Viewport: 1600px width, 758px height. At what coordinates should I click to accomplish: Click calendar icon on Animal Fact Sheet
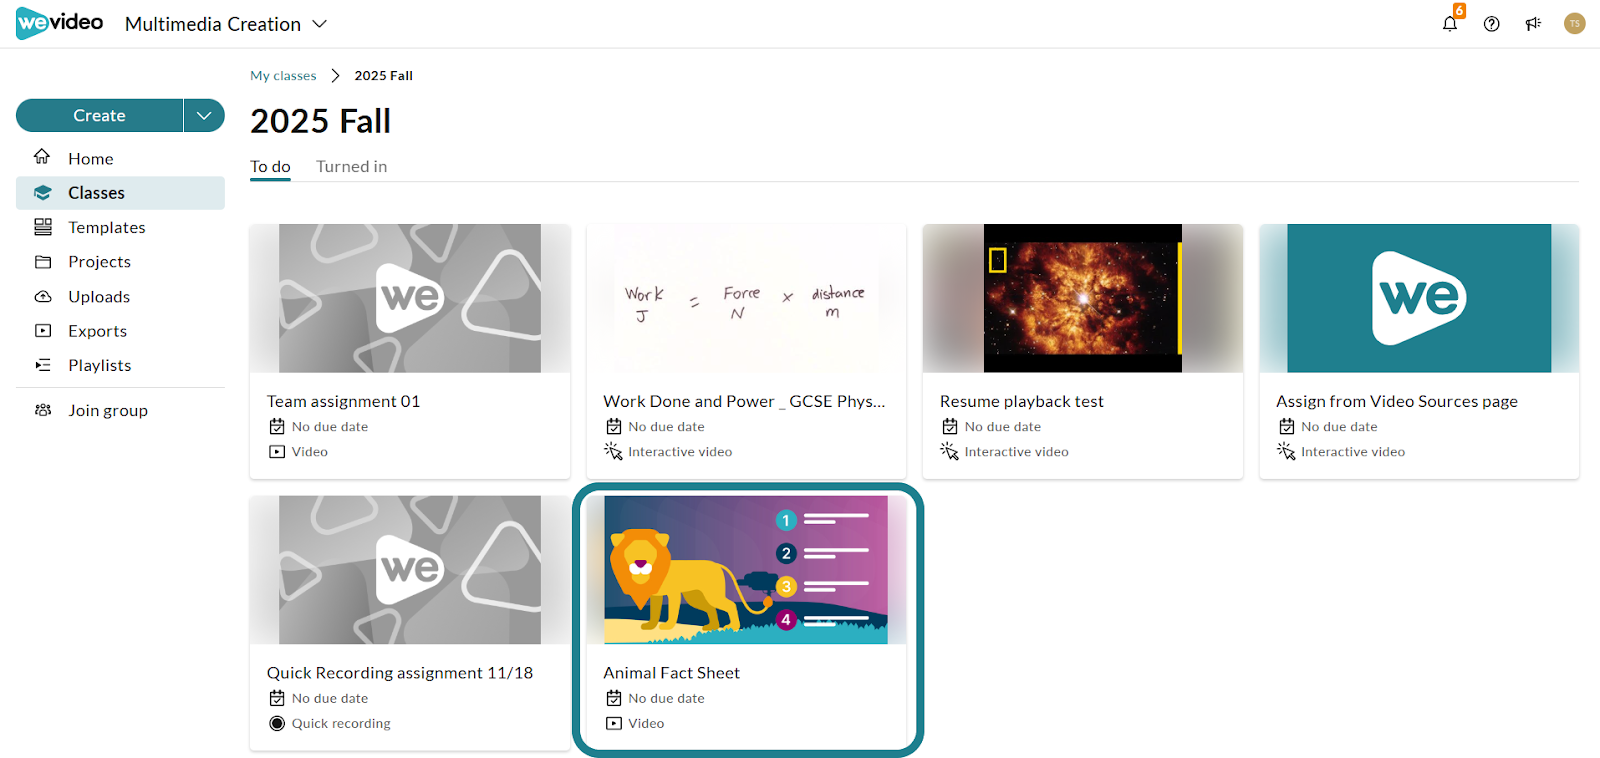pos(614,698)
